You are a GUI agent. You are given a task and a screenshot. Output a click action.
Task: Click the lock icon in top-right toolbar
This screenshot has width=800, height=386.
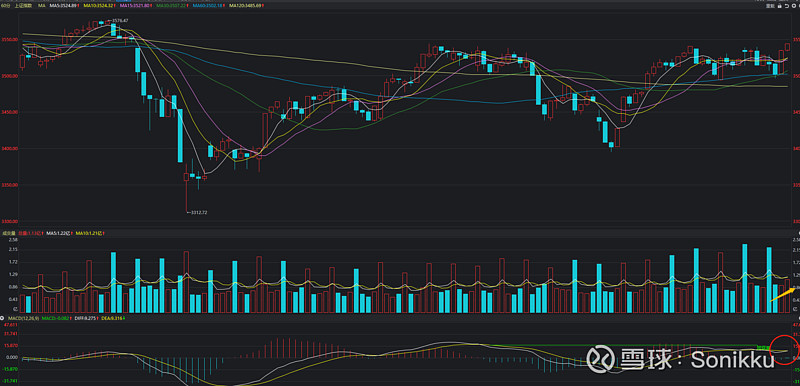780,6
